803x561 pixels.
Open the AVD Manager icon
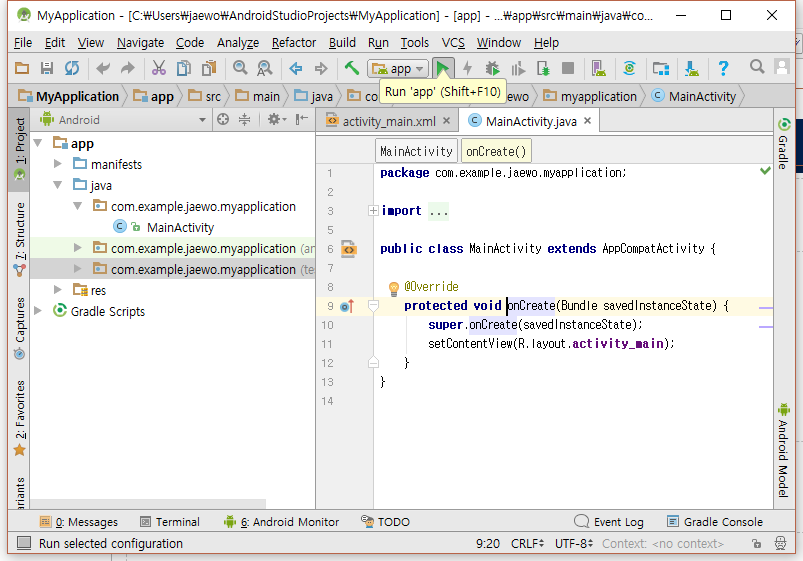(598, 68)
